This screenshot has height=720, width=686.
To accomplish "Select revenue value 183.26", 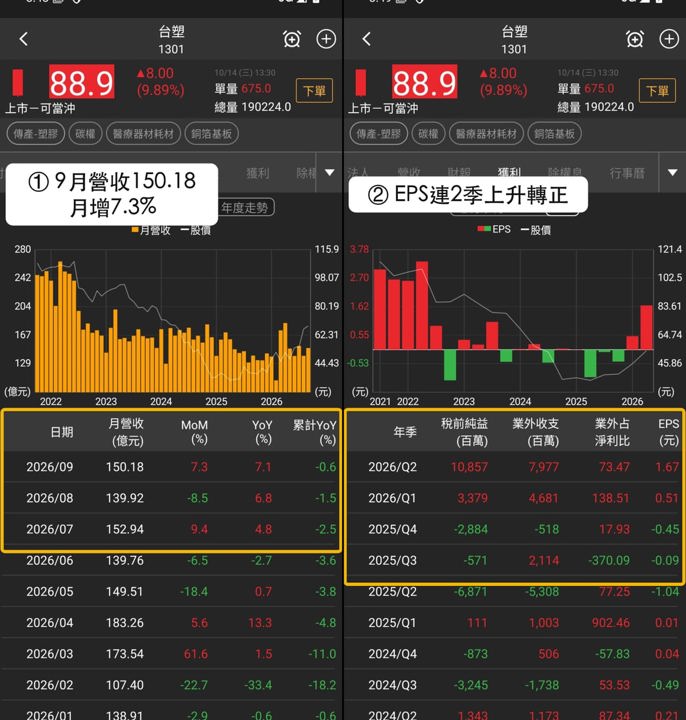I will point(125,623).
